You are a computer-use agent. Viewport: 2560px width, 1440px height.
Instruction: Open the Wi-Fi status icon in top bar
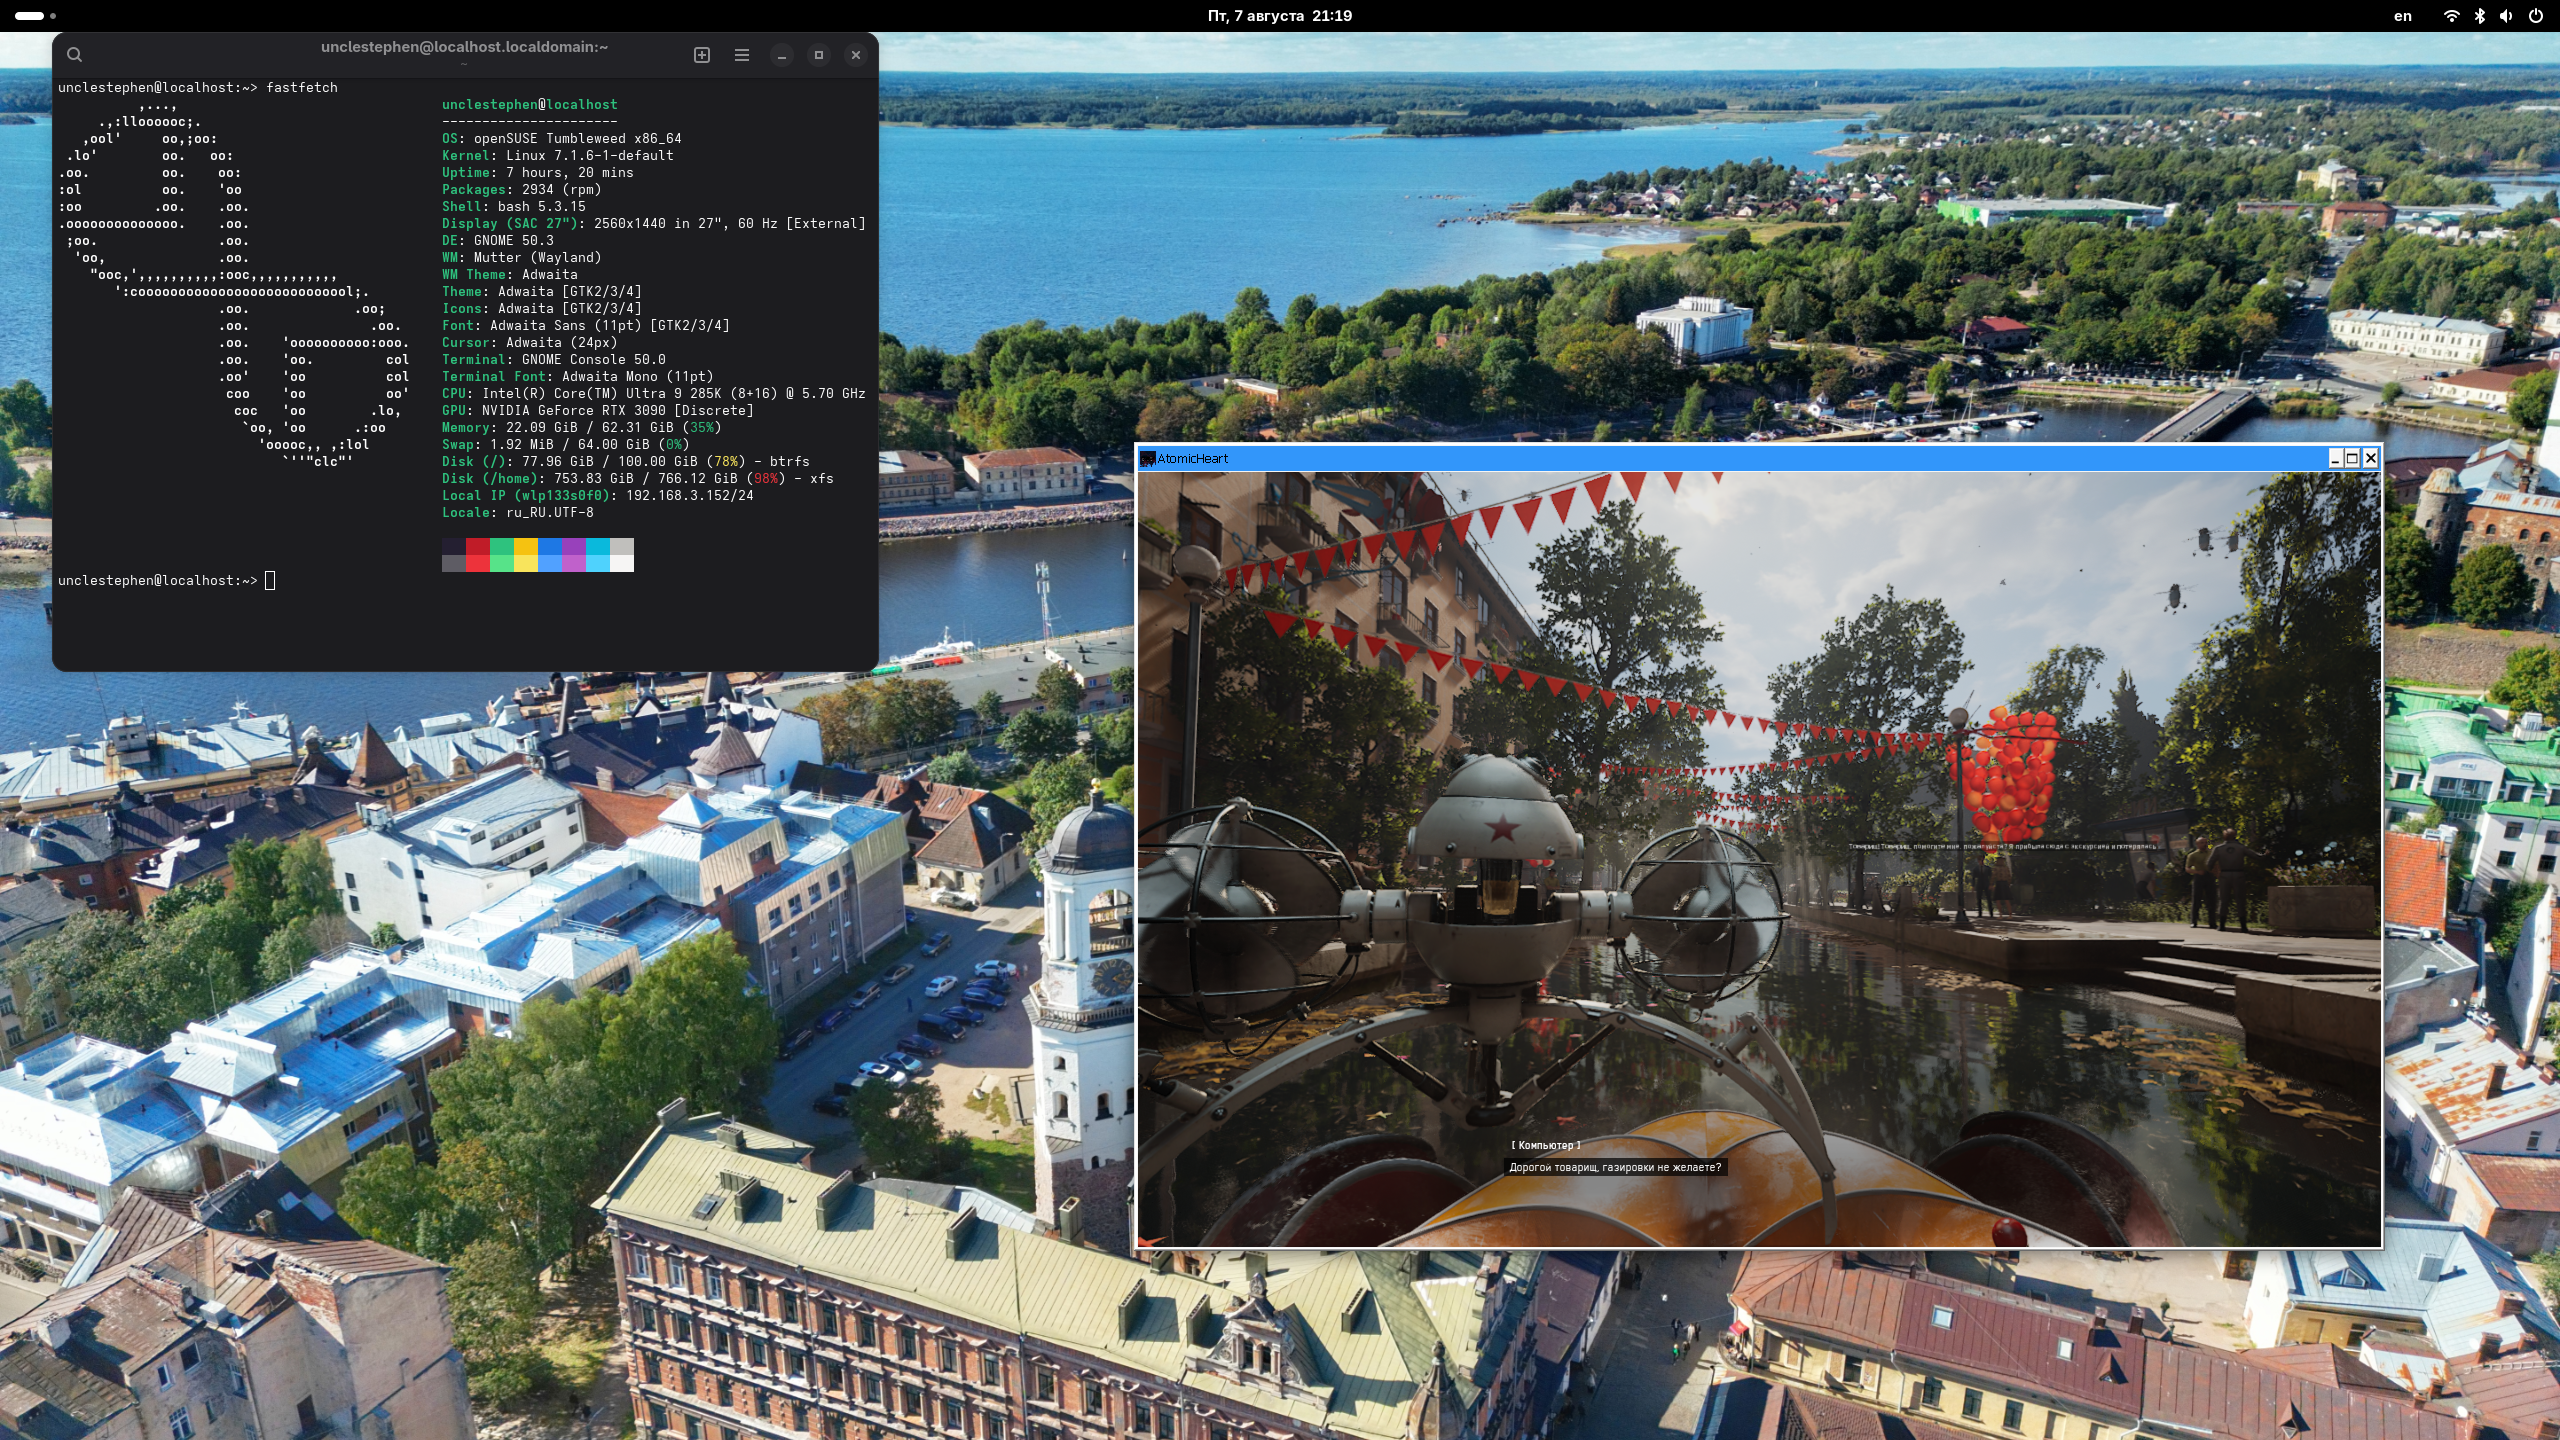coord(2451,16)
